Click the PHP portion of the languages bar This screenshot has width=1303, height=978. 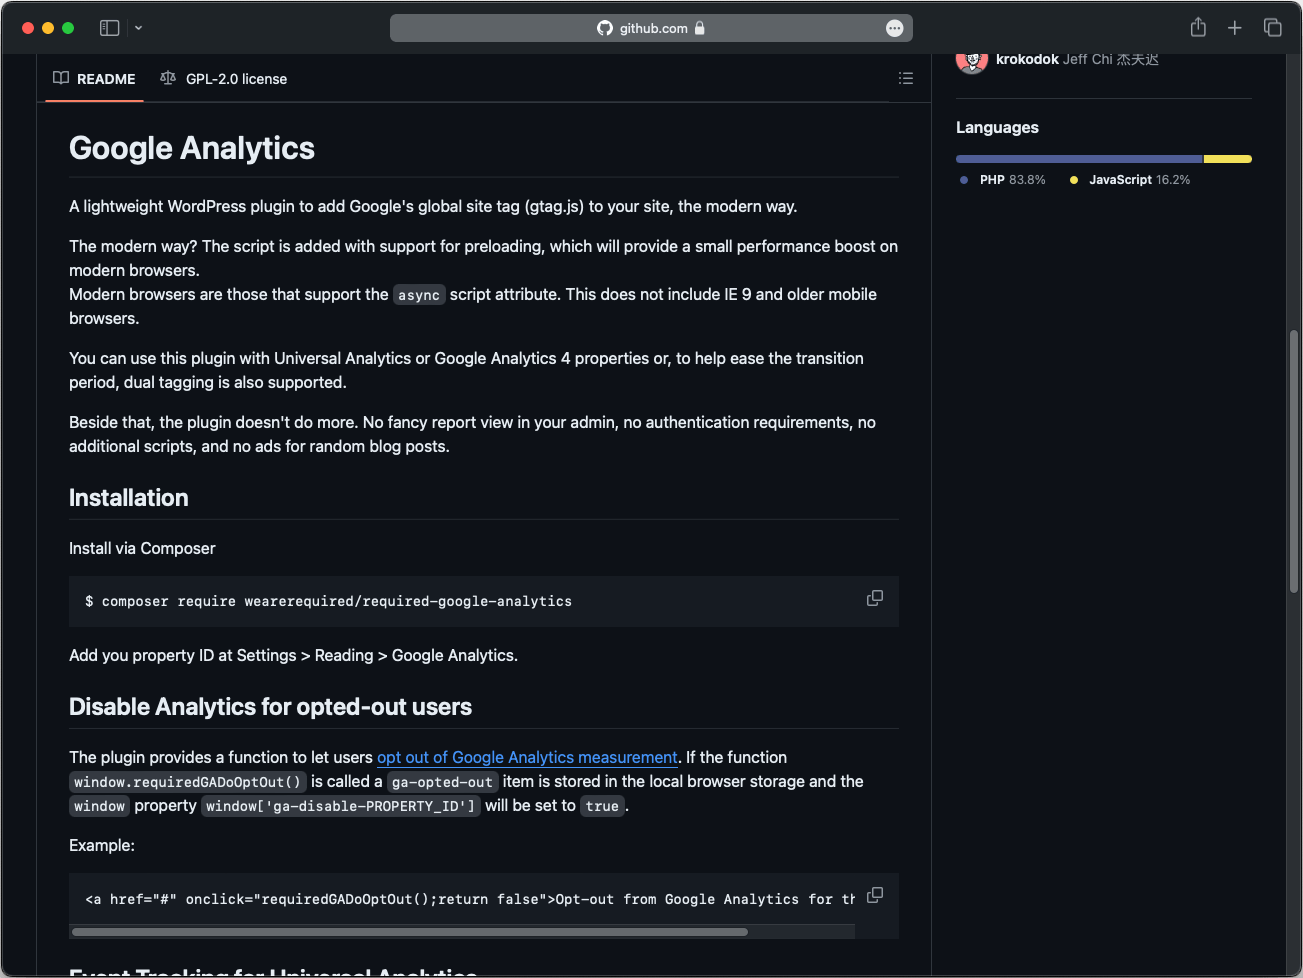pyautogui.click(x=1075, y=158)
